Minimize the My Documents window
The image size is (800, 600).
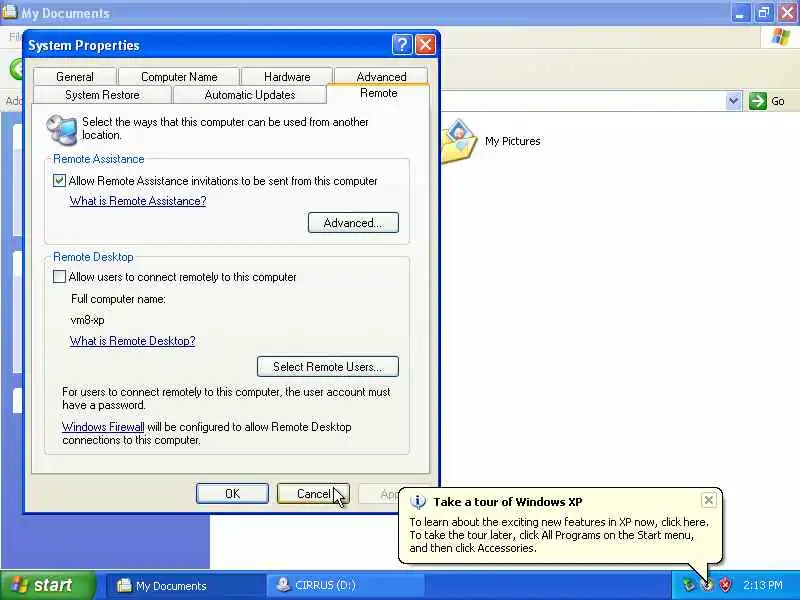pyautogui.click(x=740, y=13)
